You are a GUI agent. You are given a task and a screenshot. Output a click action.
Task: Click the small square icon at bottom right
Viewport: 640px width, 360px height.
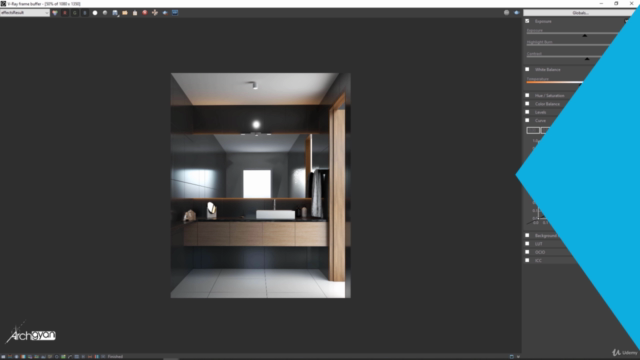point(511,356)
